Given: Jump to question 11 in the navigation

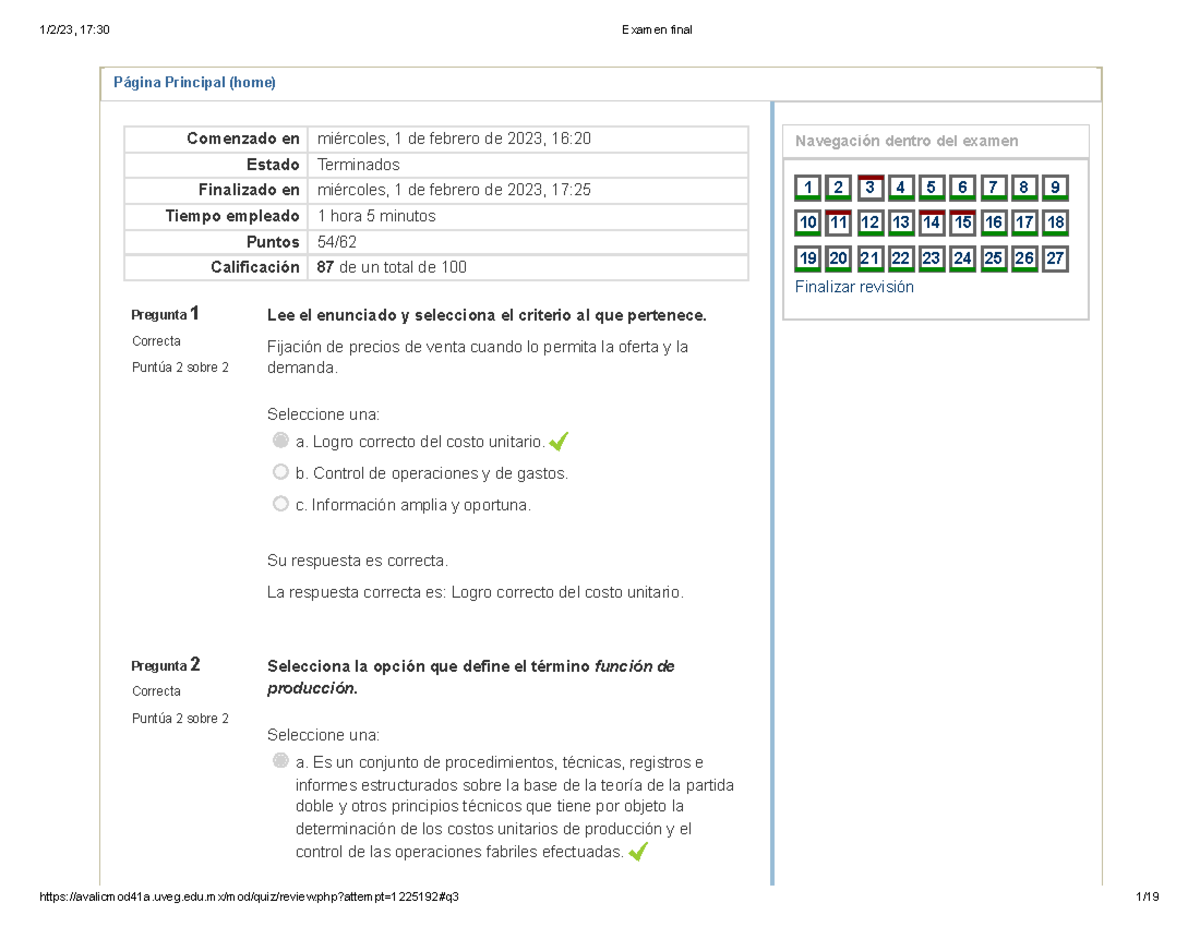Looking at the screenshot, I should (x=838, y=222).
